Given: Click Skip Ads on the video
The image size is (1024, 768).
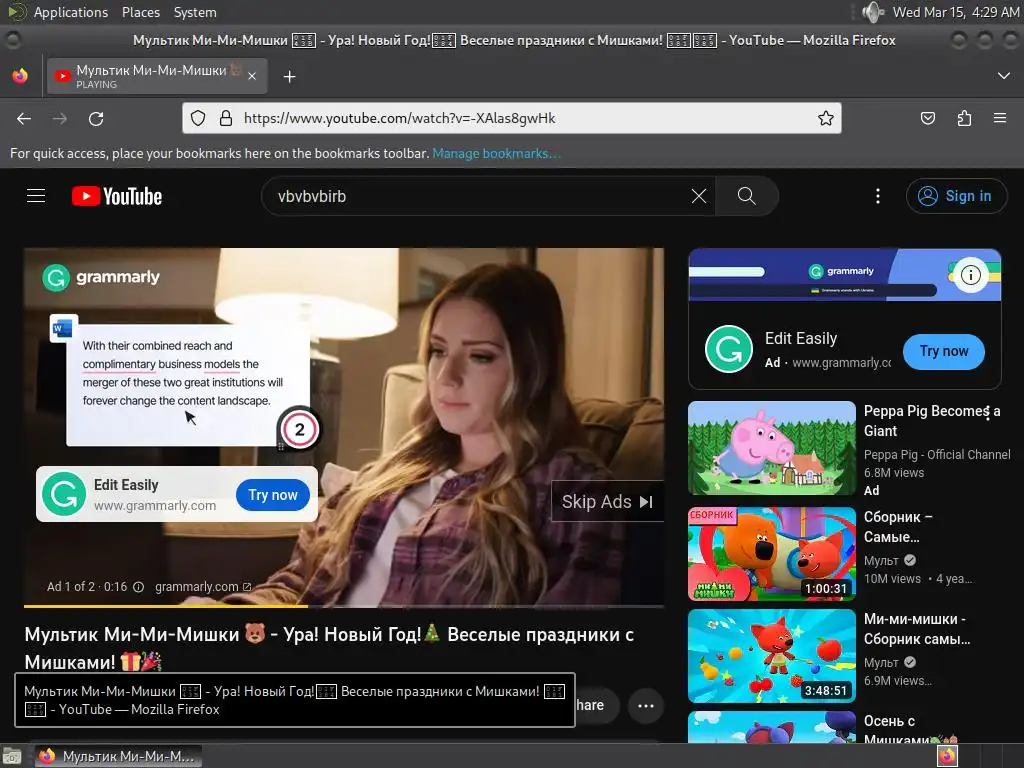Looking at the screenshot, I should (x=607, y=502).
